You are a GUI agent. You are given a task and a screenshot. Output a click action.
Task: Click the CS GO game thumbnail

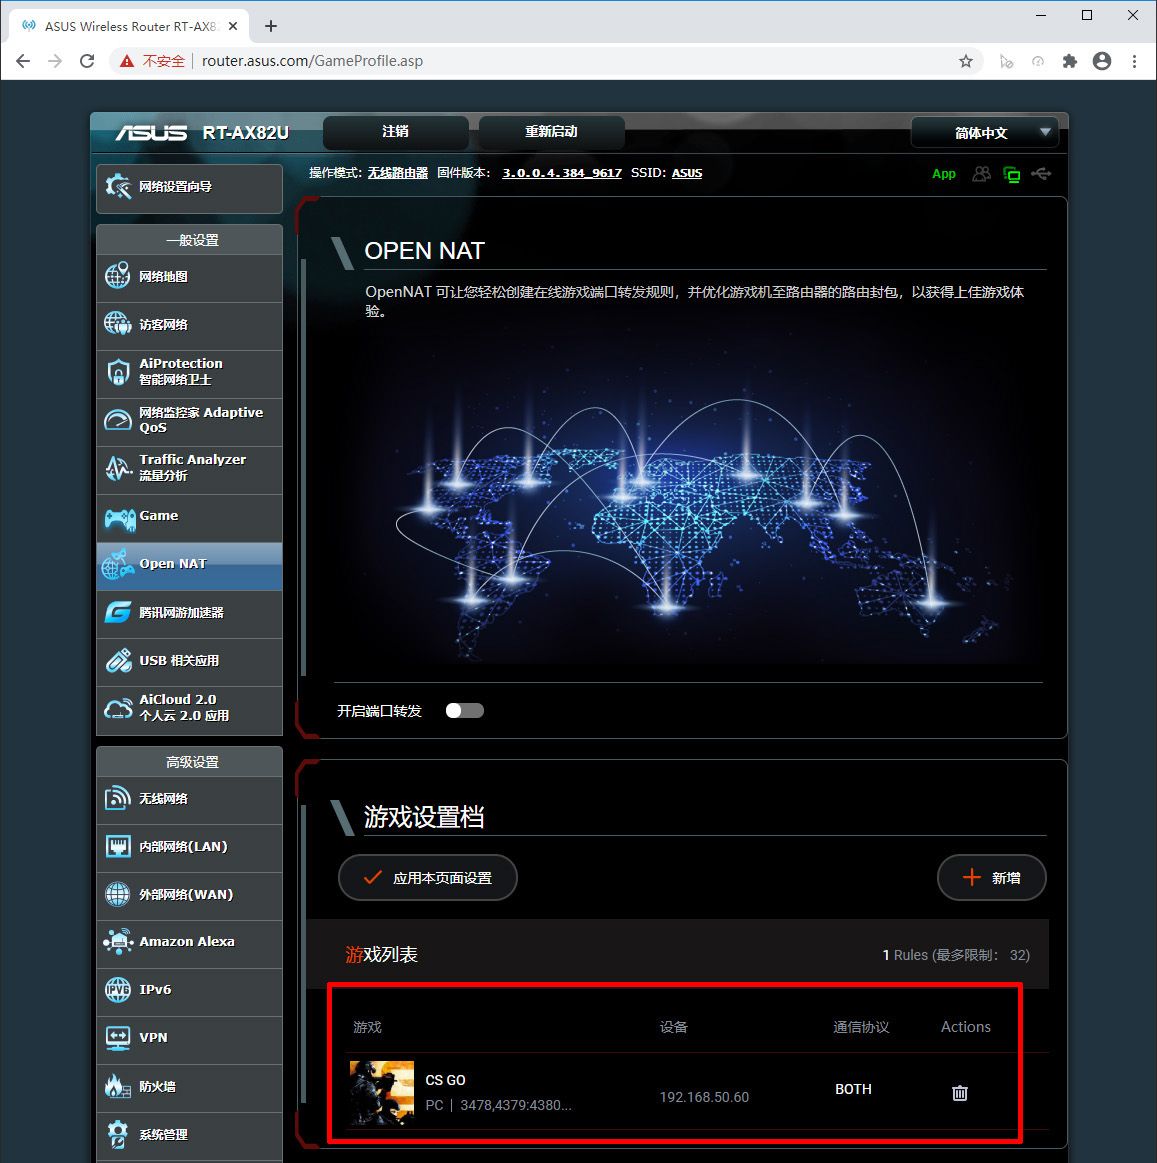[382, 1093]
